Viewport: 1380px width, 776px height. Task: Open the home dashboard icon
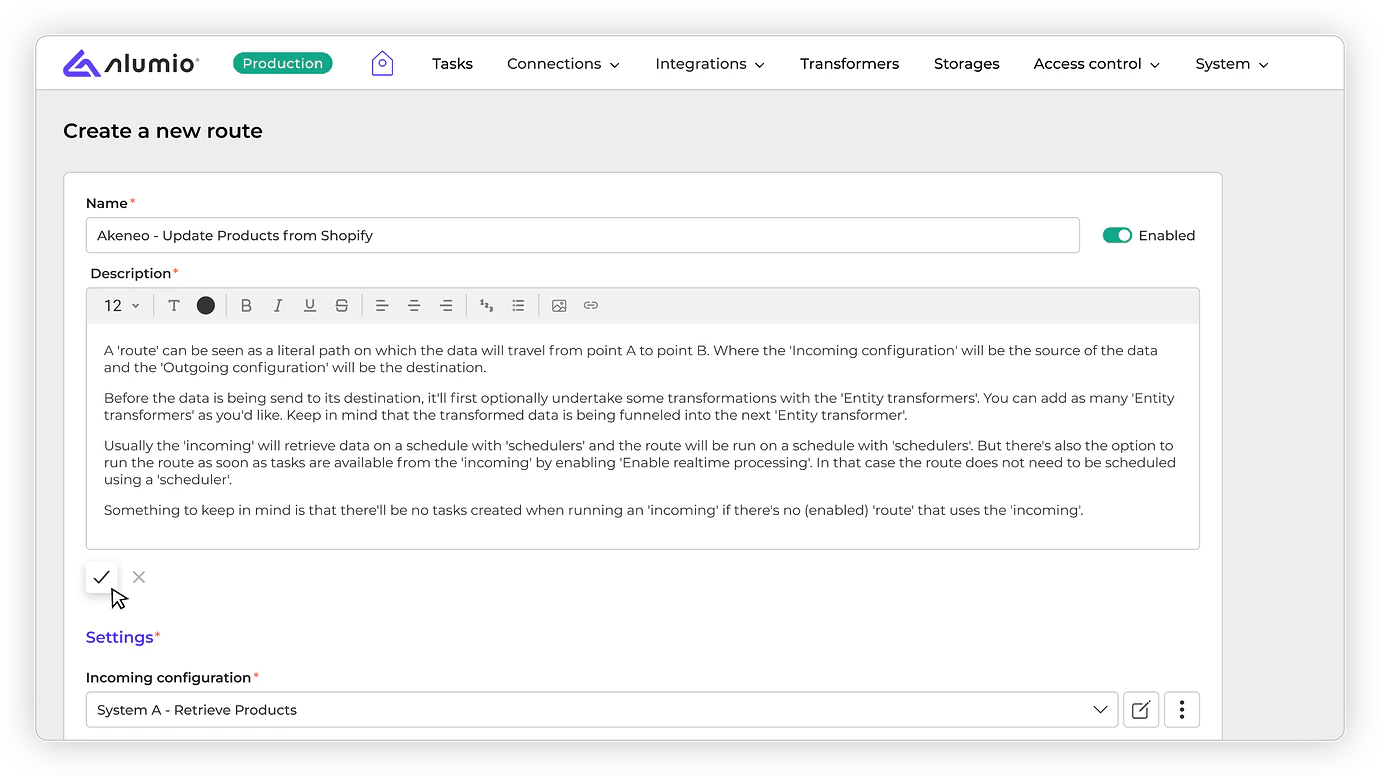pos(382,64)
